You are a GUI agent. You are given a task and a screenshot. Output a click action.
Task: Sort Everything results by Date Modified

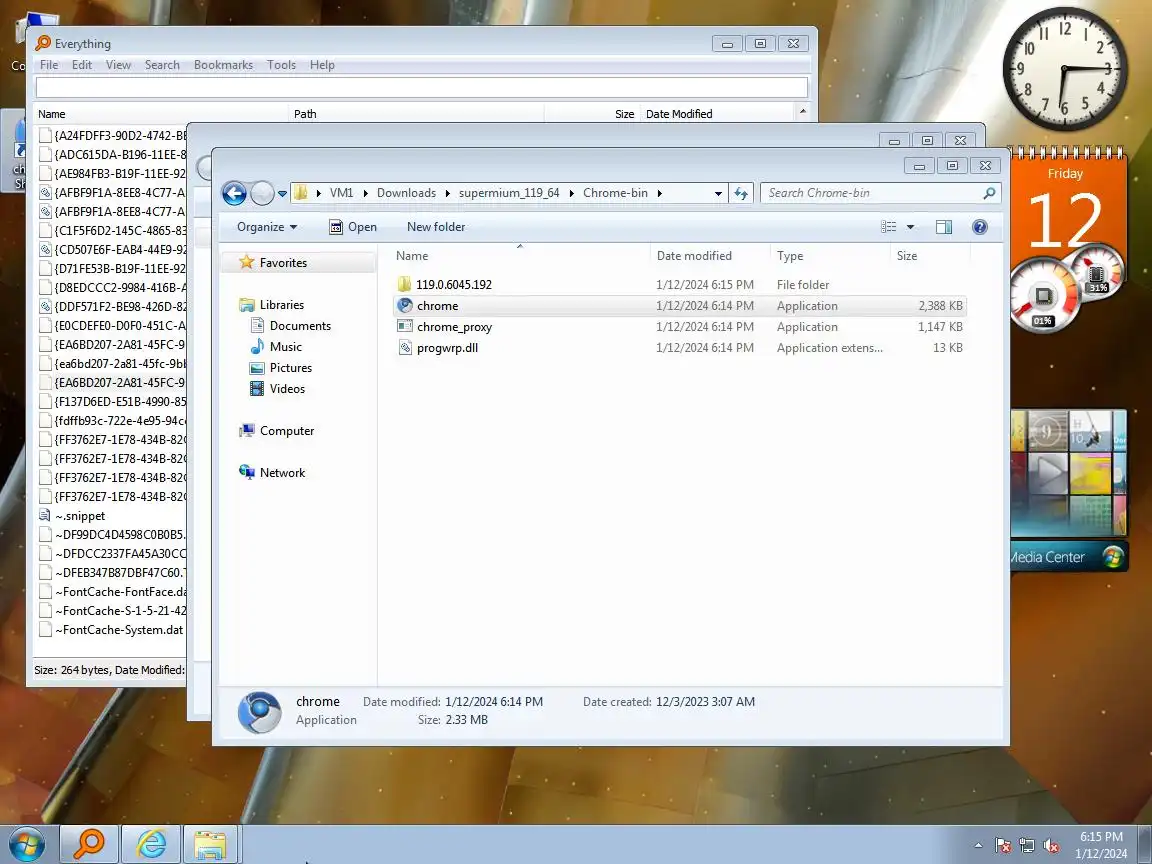click(716, 114)
